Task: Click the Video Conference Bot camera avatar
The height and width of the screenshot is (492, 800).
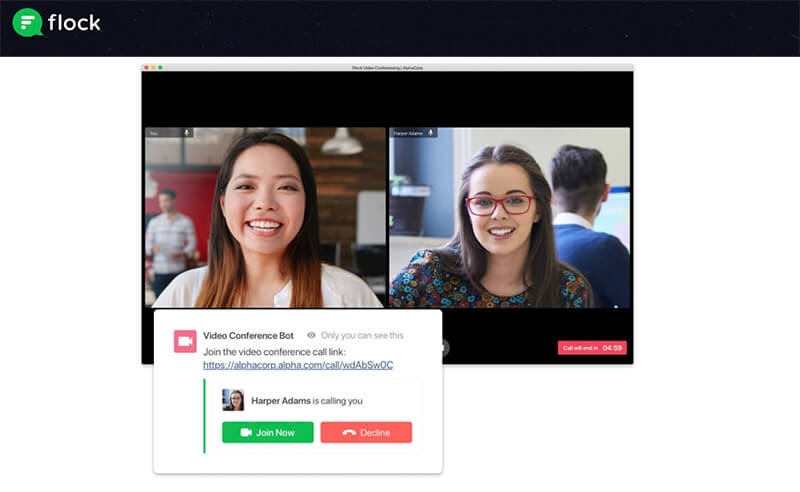Action: point(185,341)
